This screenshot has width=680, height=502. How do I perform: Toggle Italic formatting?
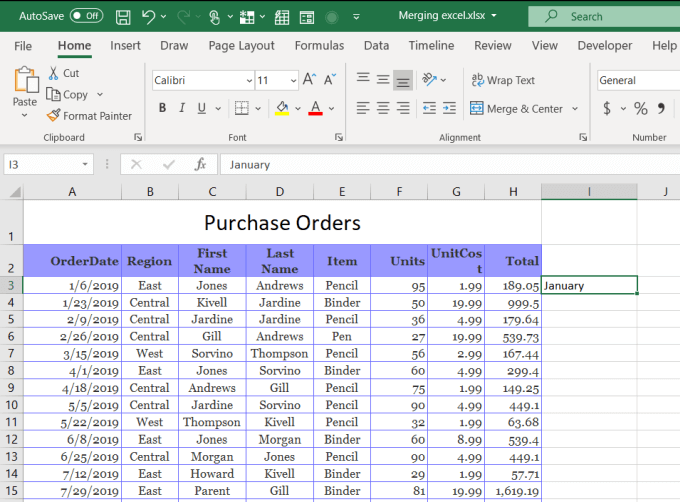click(183, 108)
